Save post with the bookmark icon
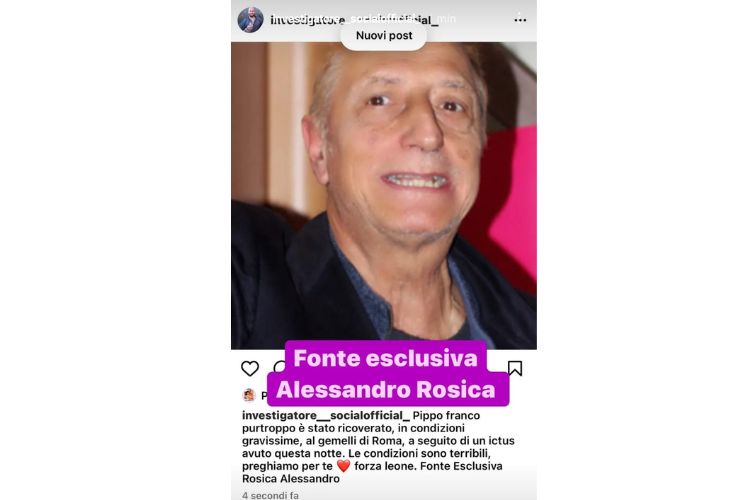Screen dimensions: 740x500 click(515, 368)
